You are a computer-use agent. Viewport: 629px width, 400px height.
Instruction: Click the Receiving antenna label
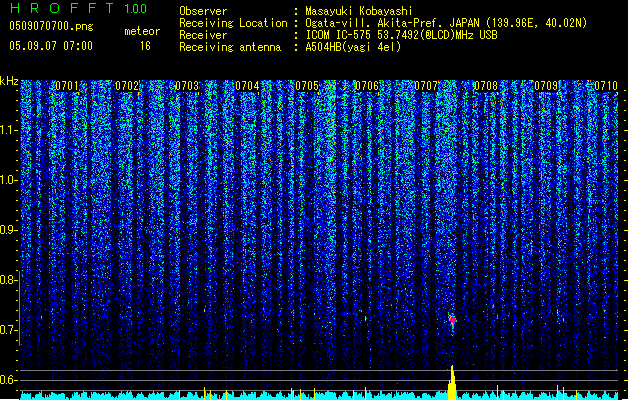(x=230, y=47)
